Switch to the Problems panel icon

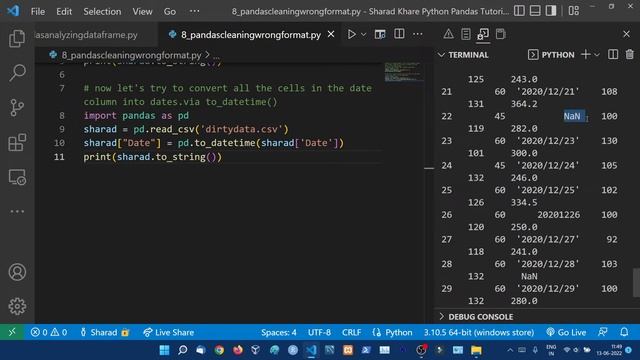(x=448, y=34)
